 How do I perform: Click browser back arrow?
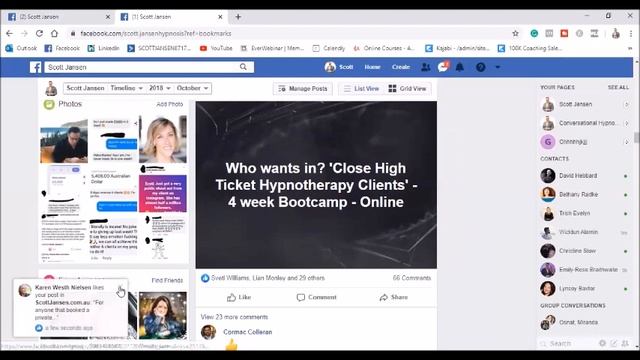9,33
